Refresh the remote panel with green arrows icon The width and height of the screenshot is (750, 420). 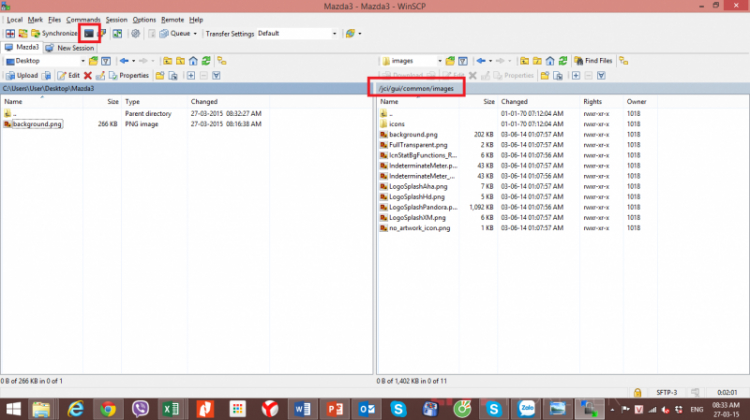point(563,61)
